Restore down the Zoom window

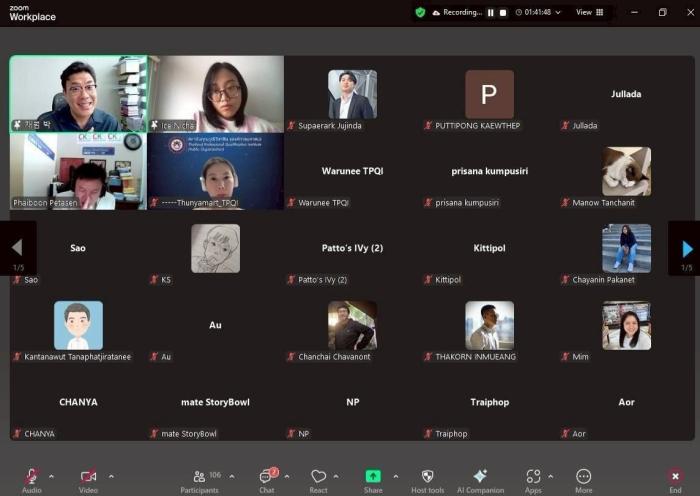[662, 13]
